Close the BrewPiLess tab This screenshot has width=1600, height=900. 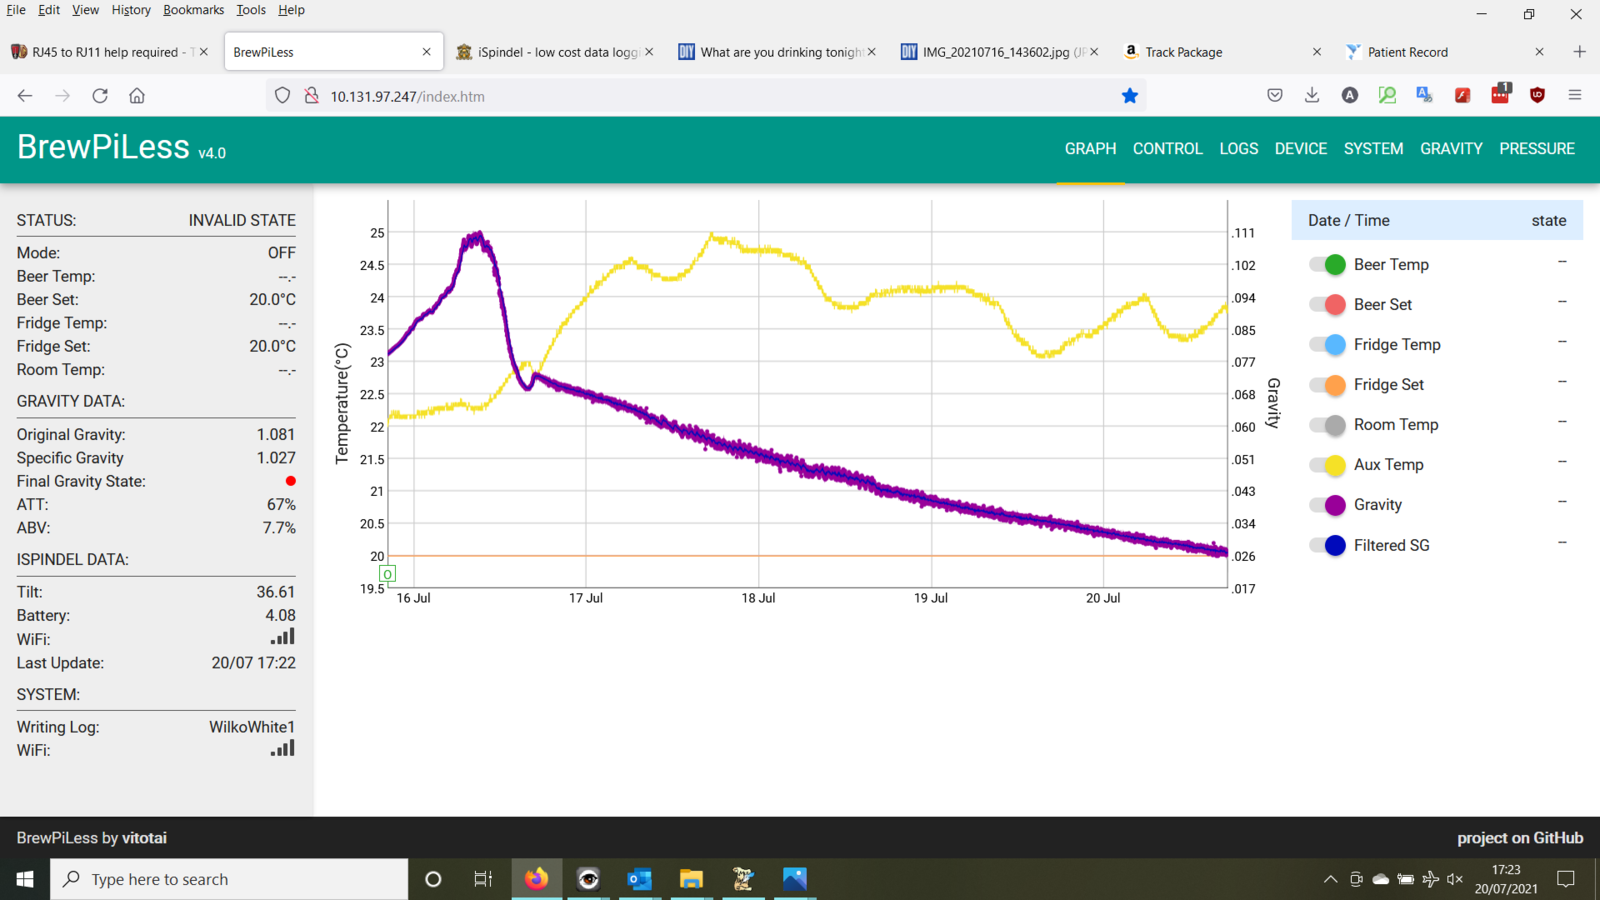coord(427,52)
